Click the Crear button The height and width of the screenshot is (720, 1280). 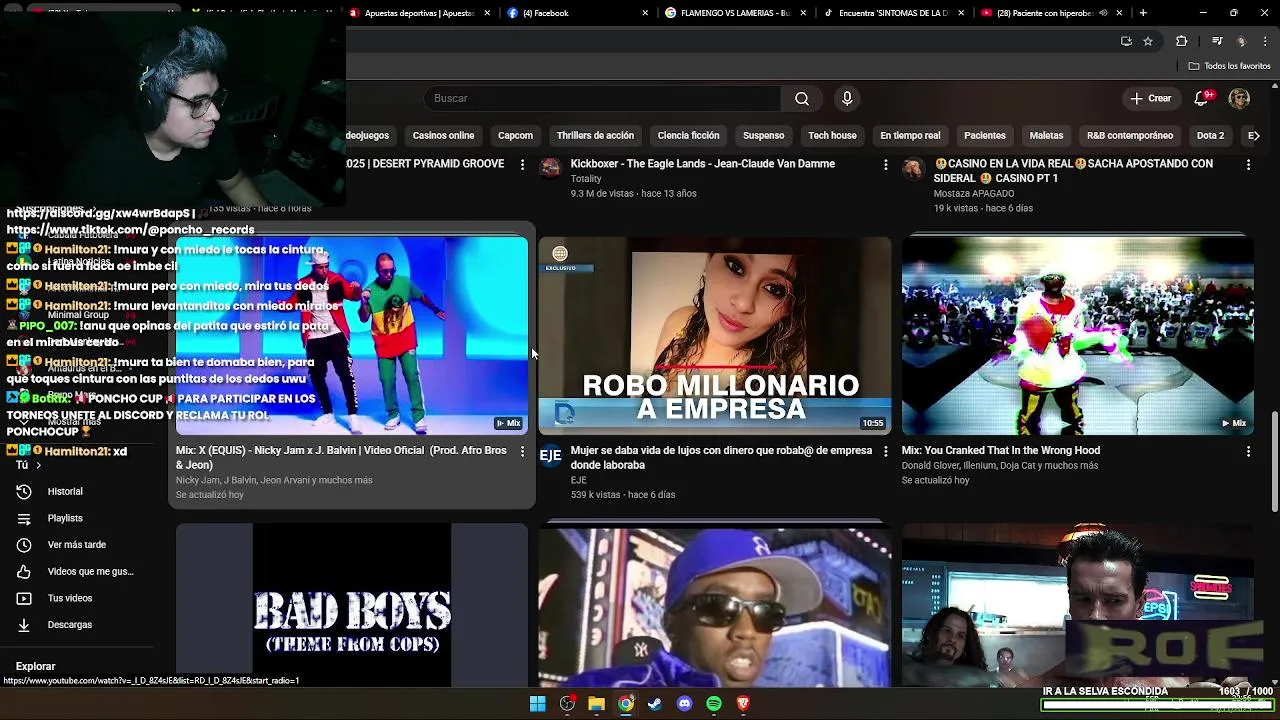pyautogui.click(x=1151, y=98)
